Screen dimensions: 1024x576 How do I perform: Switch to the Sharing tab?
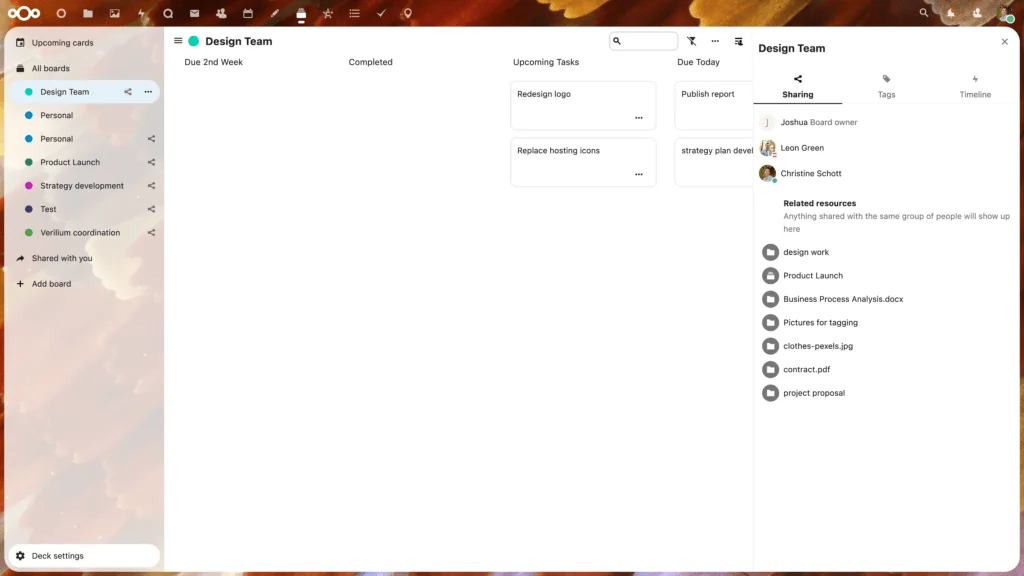point(797,86)
